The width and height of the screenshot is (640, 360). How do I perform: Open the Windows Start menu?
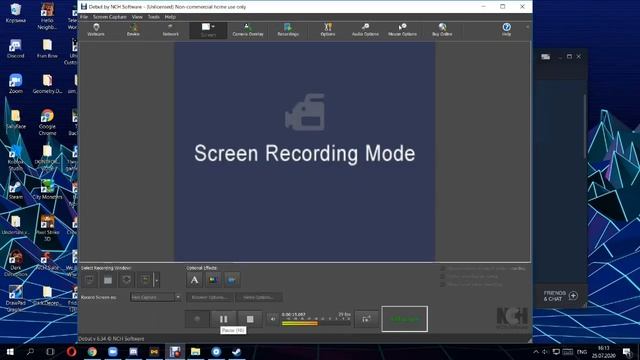pyautogui.click(x=10, y=352)
